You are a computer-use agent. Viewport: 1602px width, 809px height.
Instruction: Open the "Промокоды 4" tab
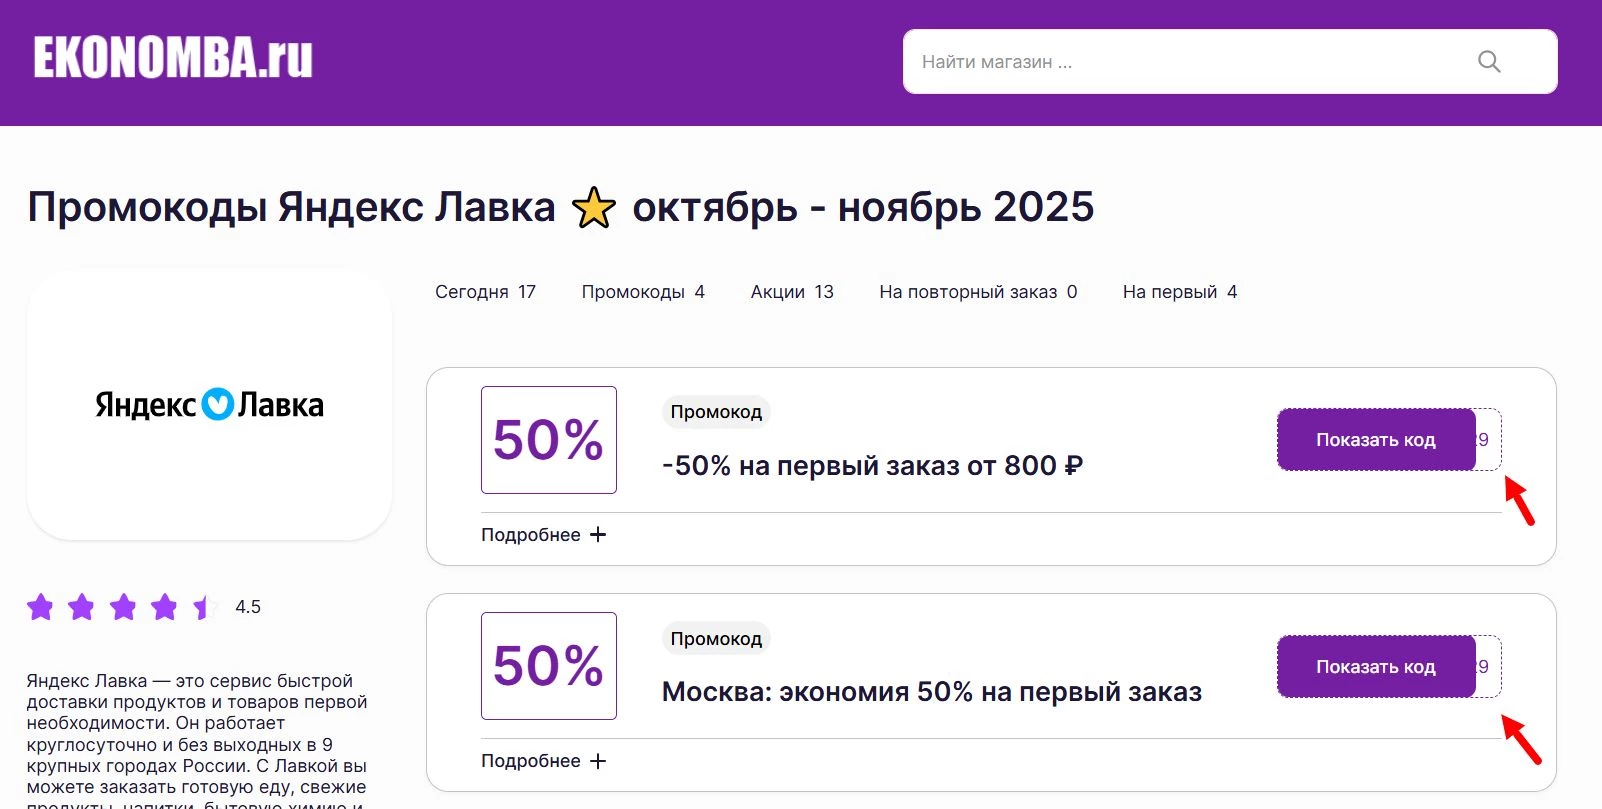point(643,292)
